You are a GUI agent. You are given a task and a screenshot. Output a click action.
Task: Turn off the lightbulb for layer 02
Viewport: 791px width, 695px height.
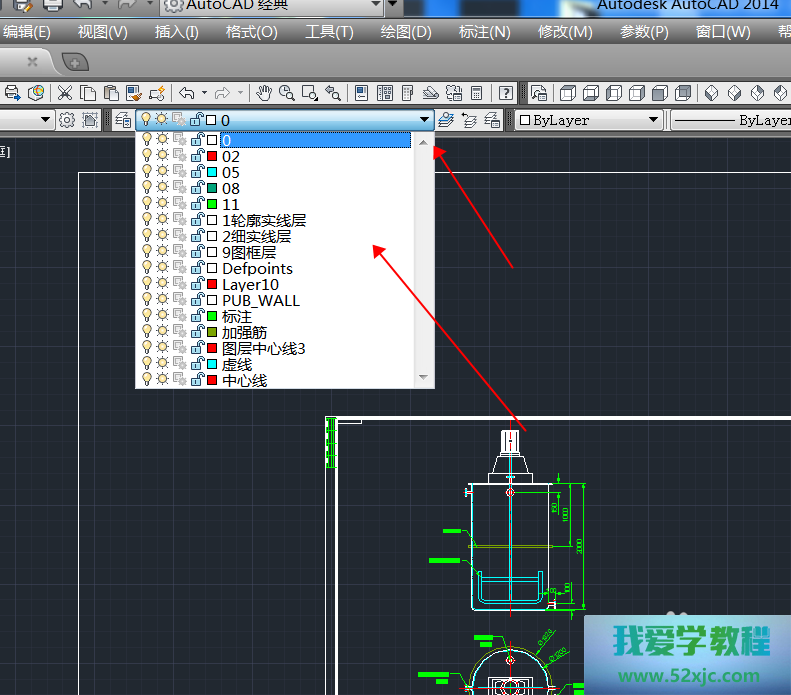(146, 157)
